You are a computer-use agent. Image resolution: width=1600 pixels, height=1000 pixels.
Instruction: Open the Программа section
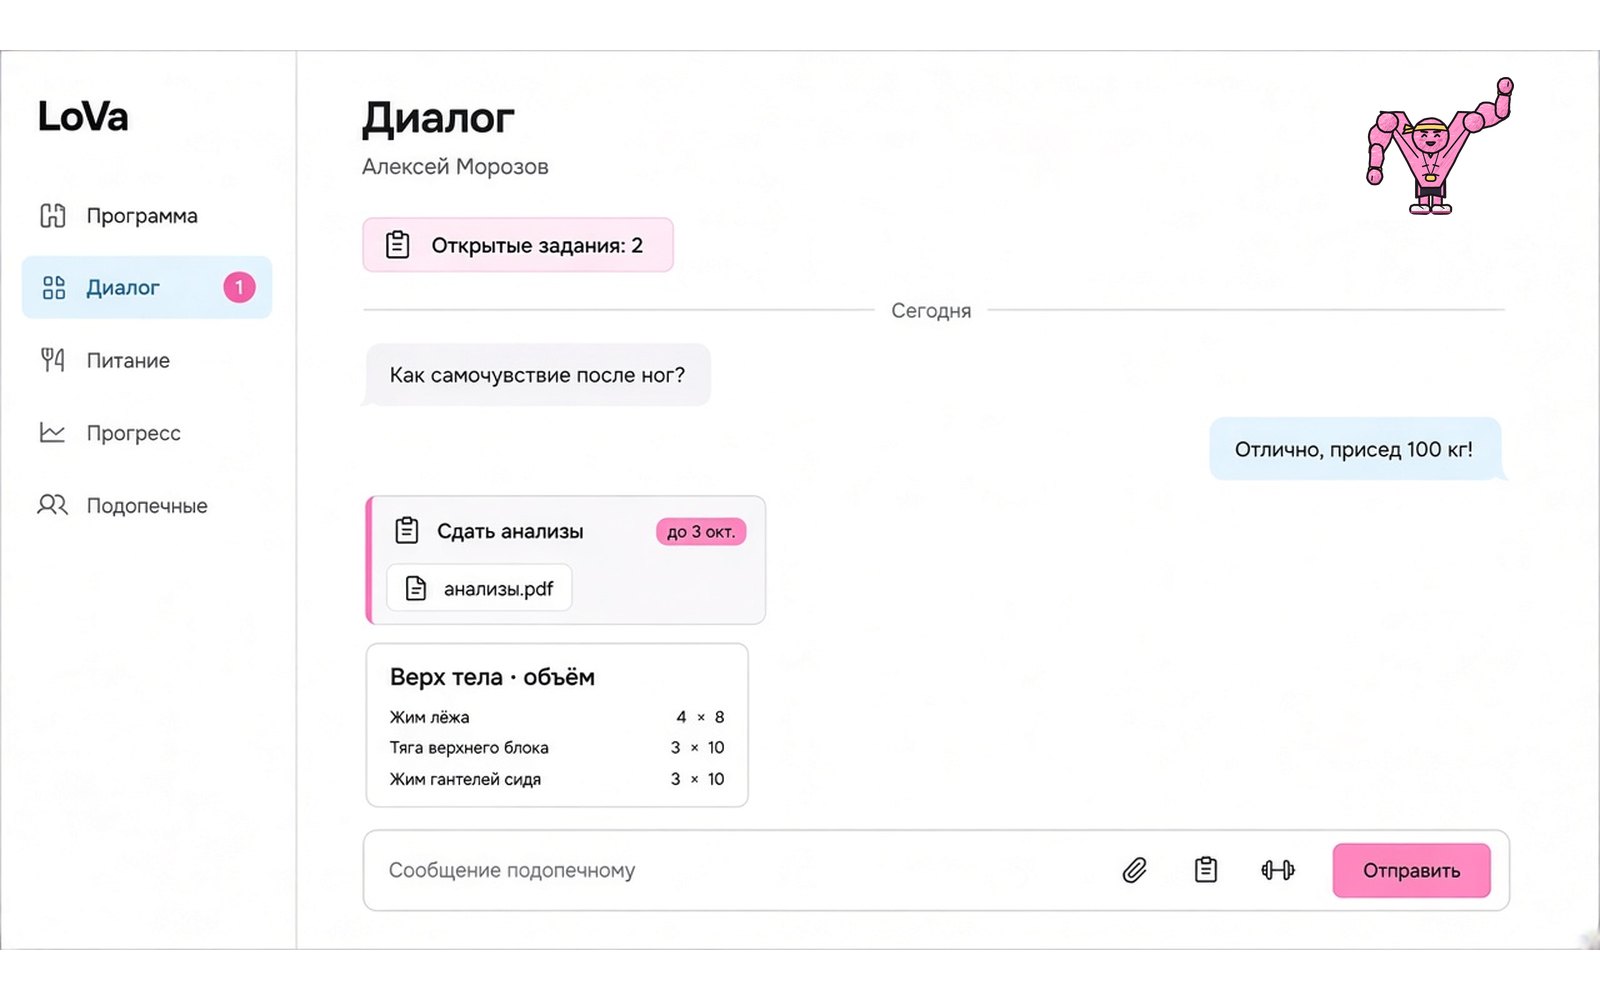[147, 216]
